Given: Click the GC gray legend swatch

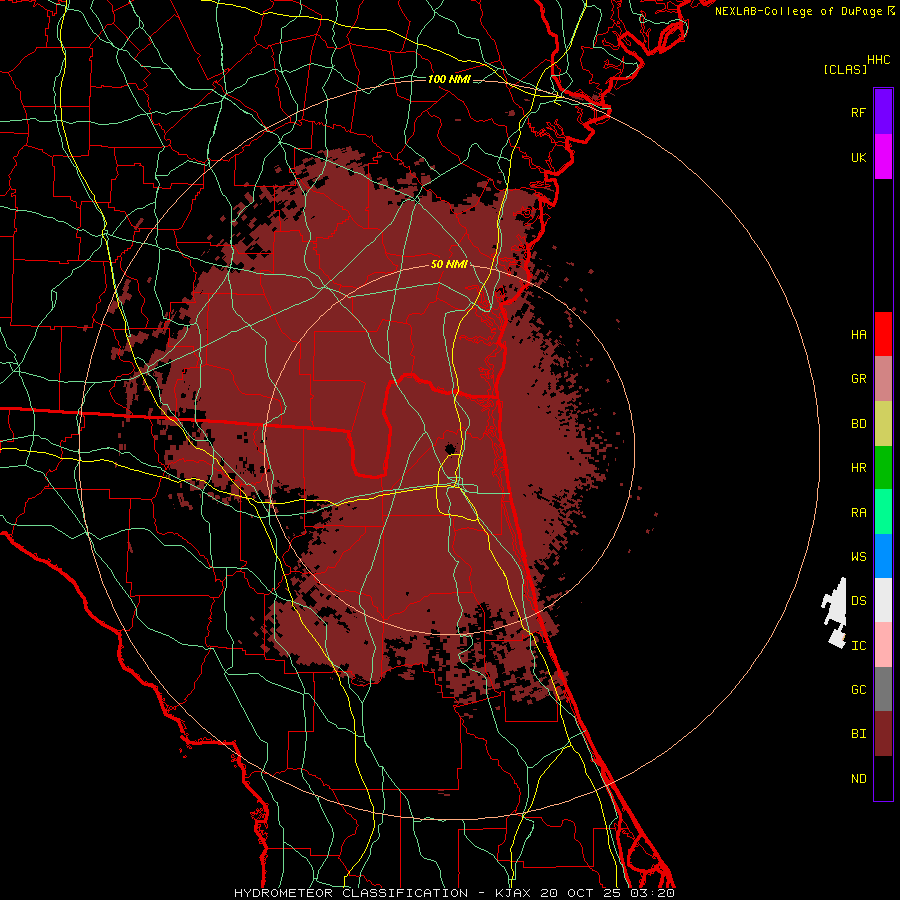Looking at the screenshot, I should tap(883, 689).
